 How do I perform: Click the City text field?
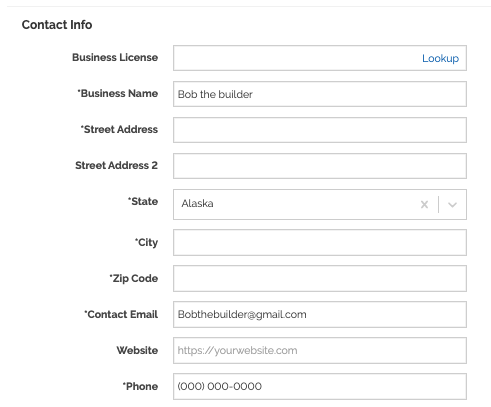320,242
